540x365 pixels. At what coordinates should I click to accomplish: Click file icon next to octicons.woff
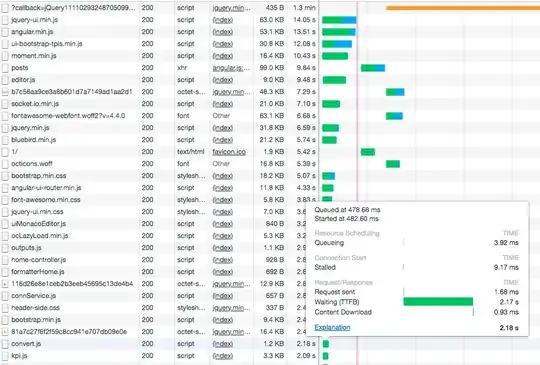click(5, 164)
